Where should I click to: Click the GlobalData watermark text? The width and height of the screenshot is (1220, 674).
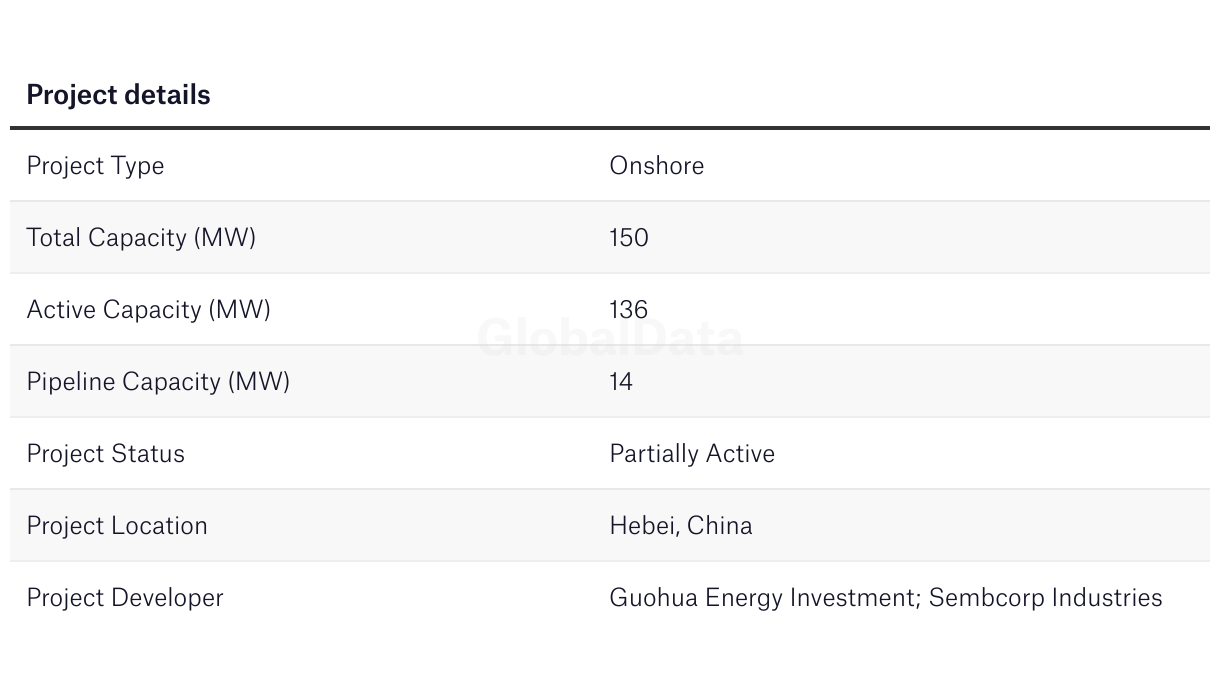610,338
